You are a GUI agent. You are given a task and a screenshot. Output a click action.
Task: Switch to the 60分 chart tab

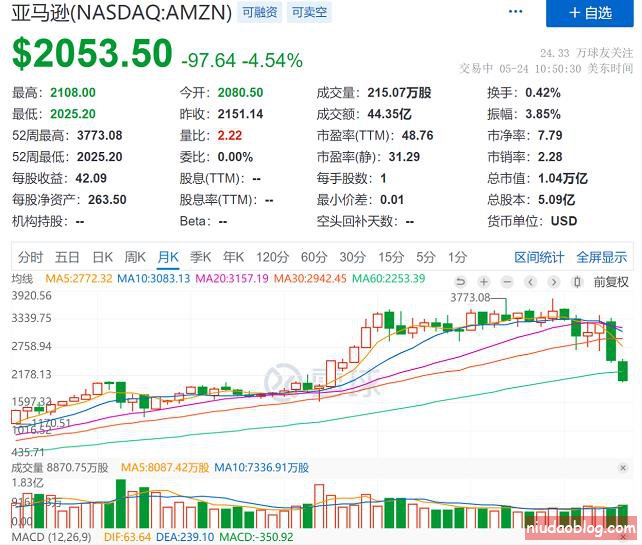(314, 257)
